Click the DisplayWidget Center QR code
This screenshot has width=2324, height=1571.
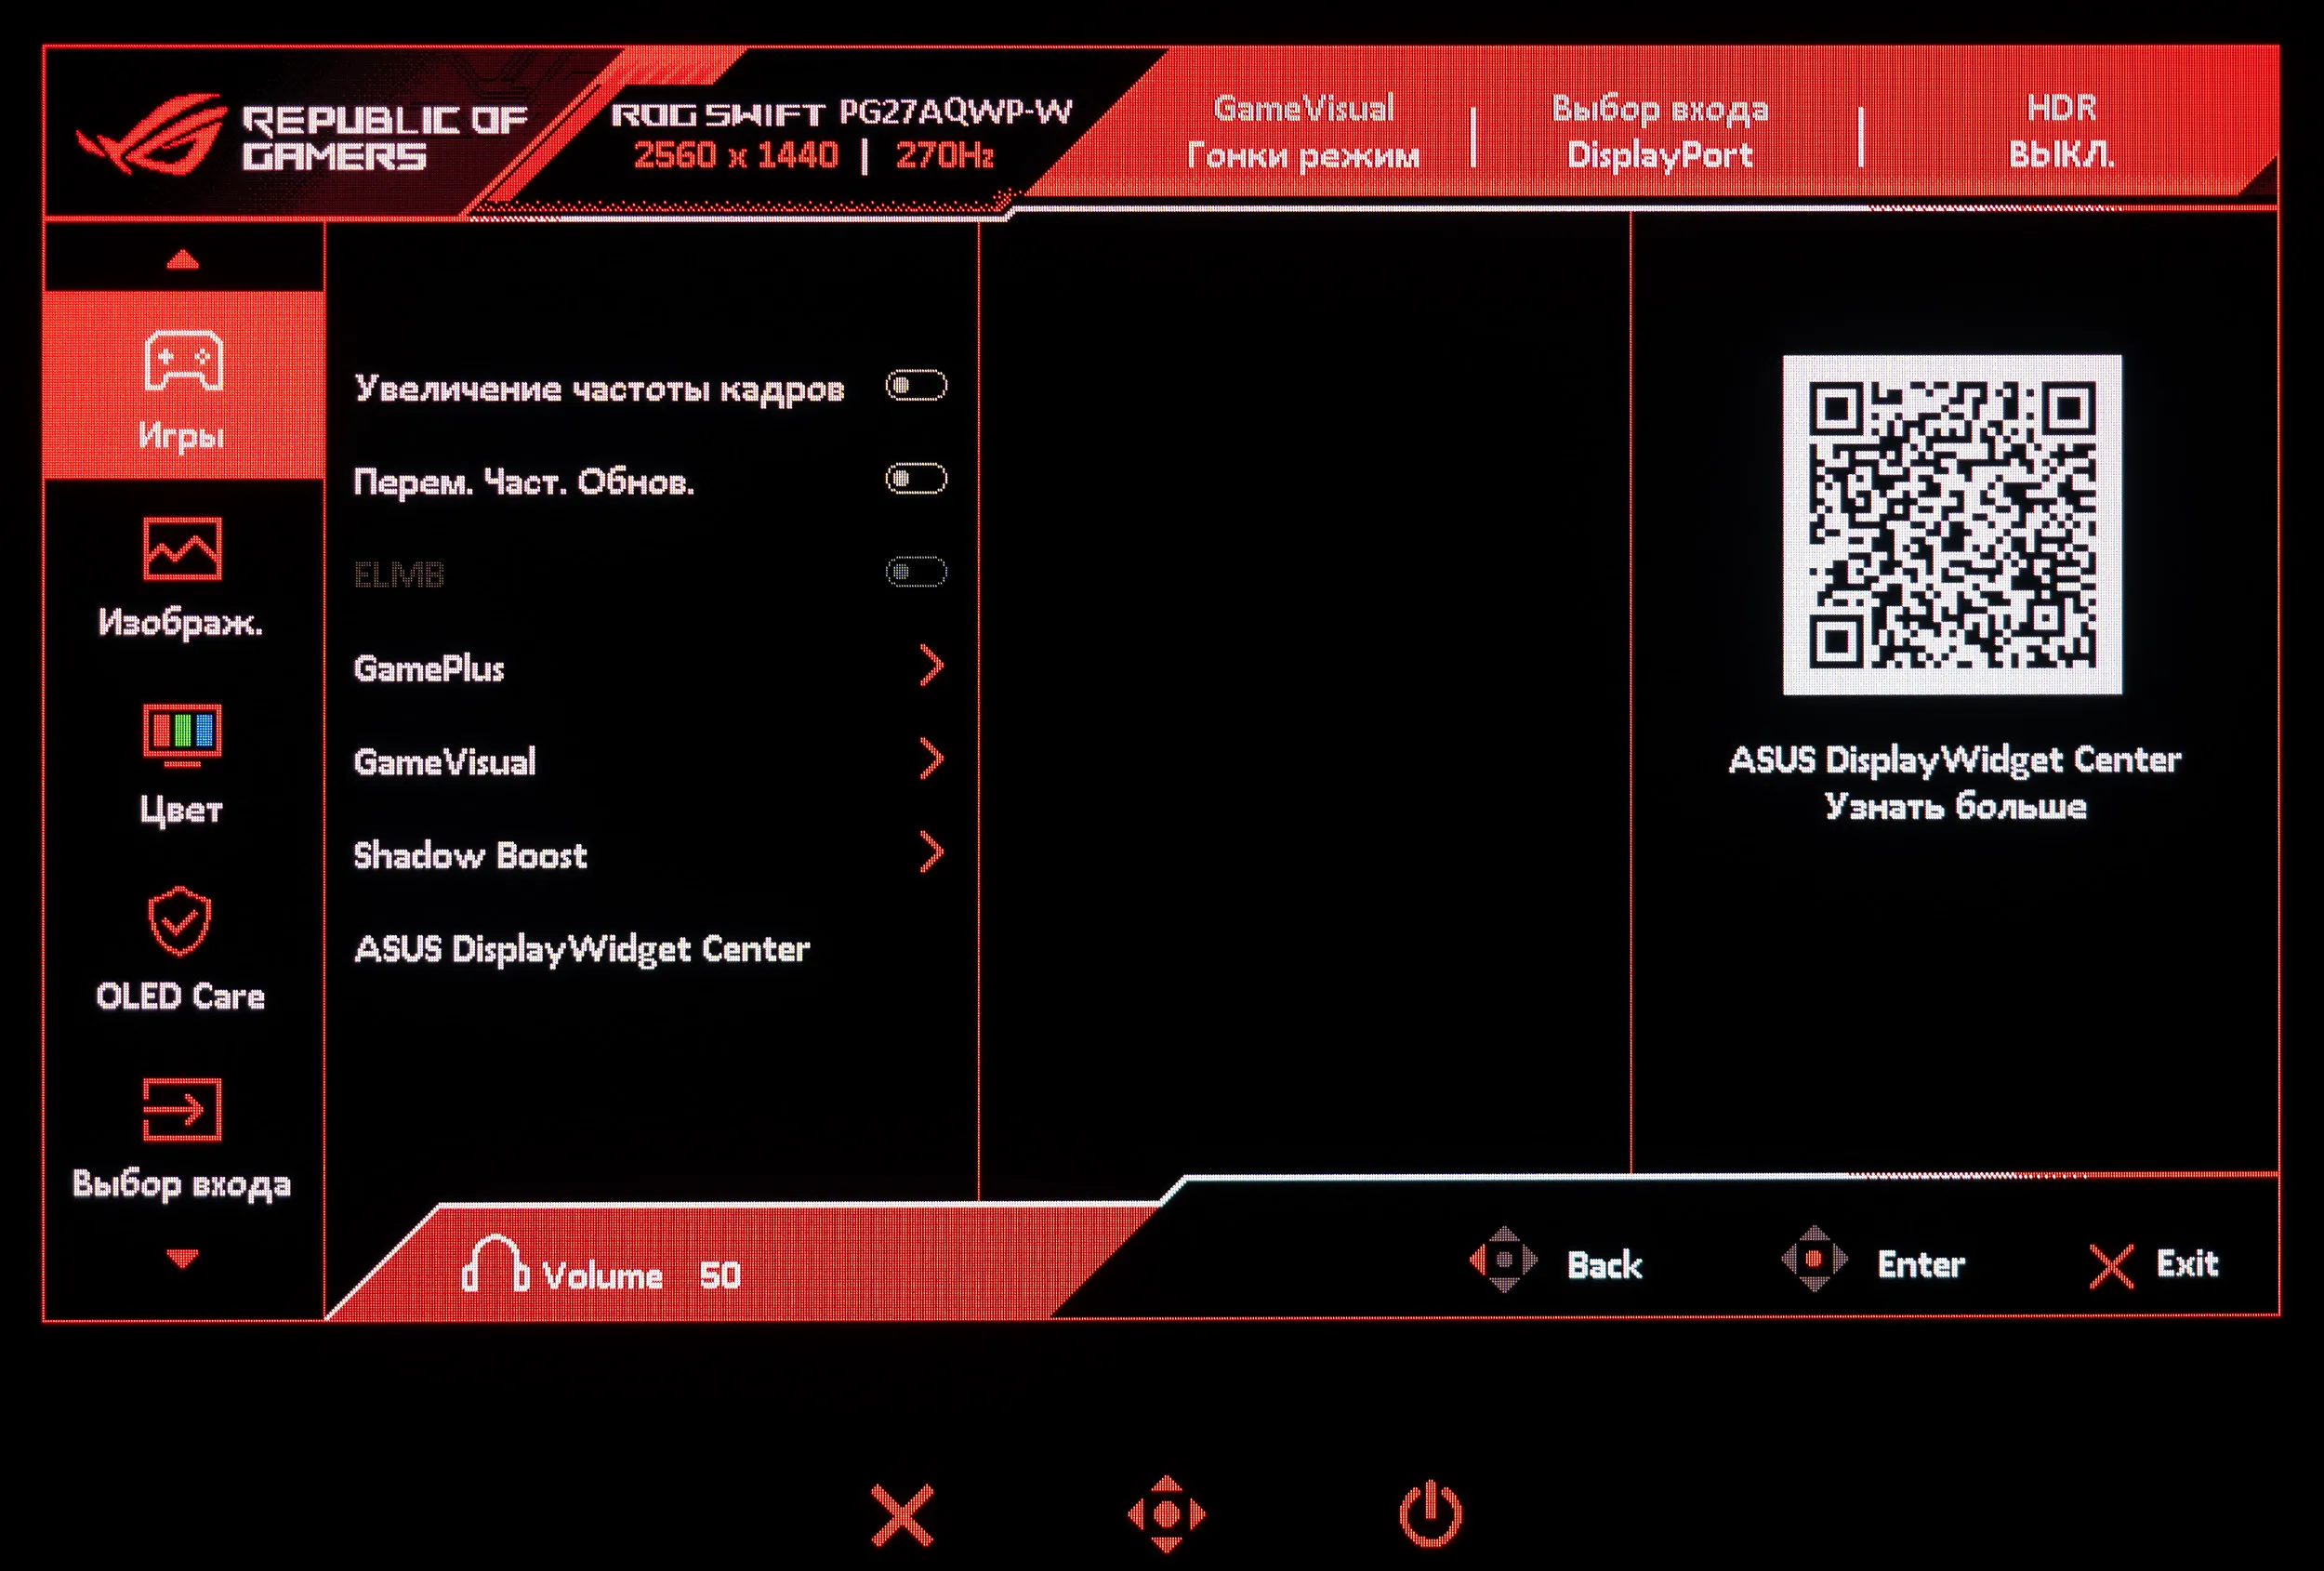(1951, 524)
